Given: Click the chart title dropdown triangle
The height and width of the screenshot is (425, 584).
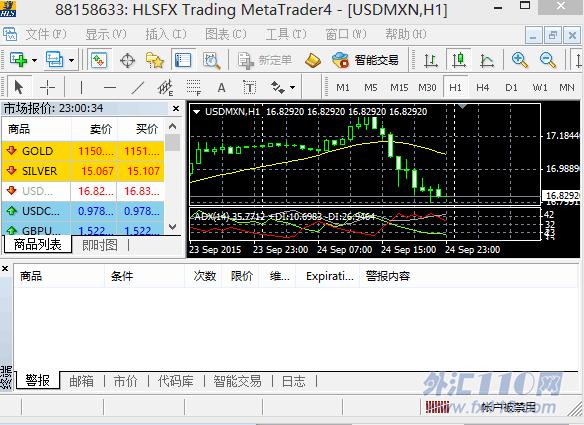Looking at the screenshot, I should 196,111.
